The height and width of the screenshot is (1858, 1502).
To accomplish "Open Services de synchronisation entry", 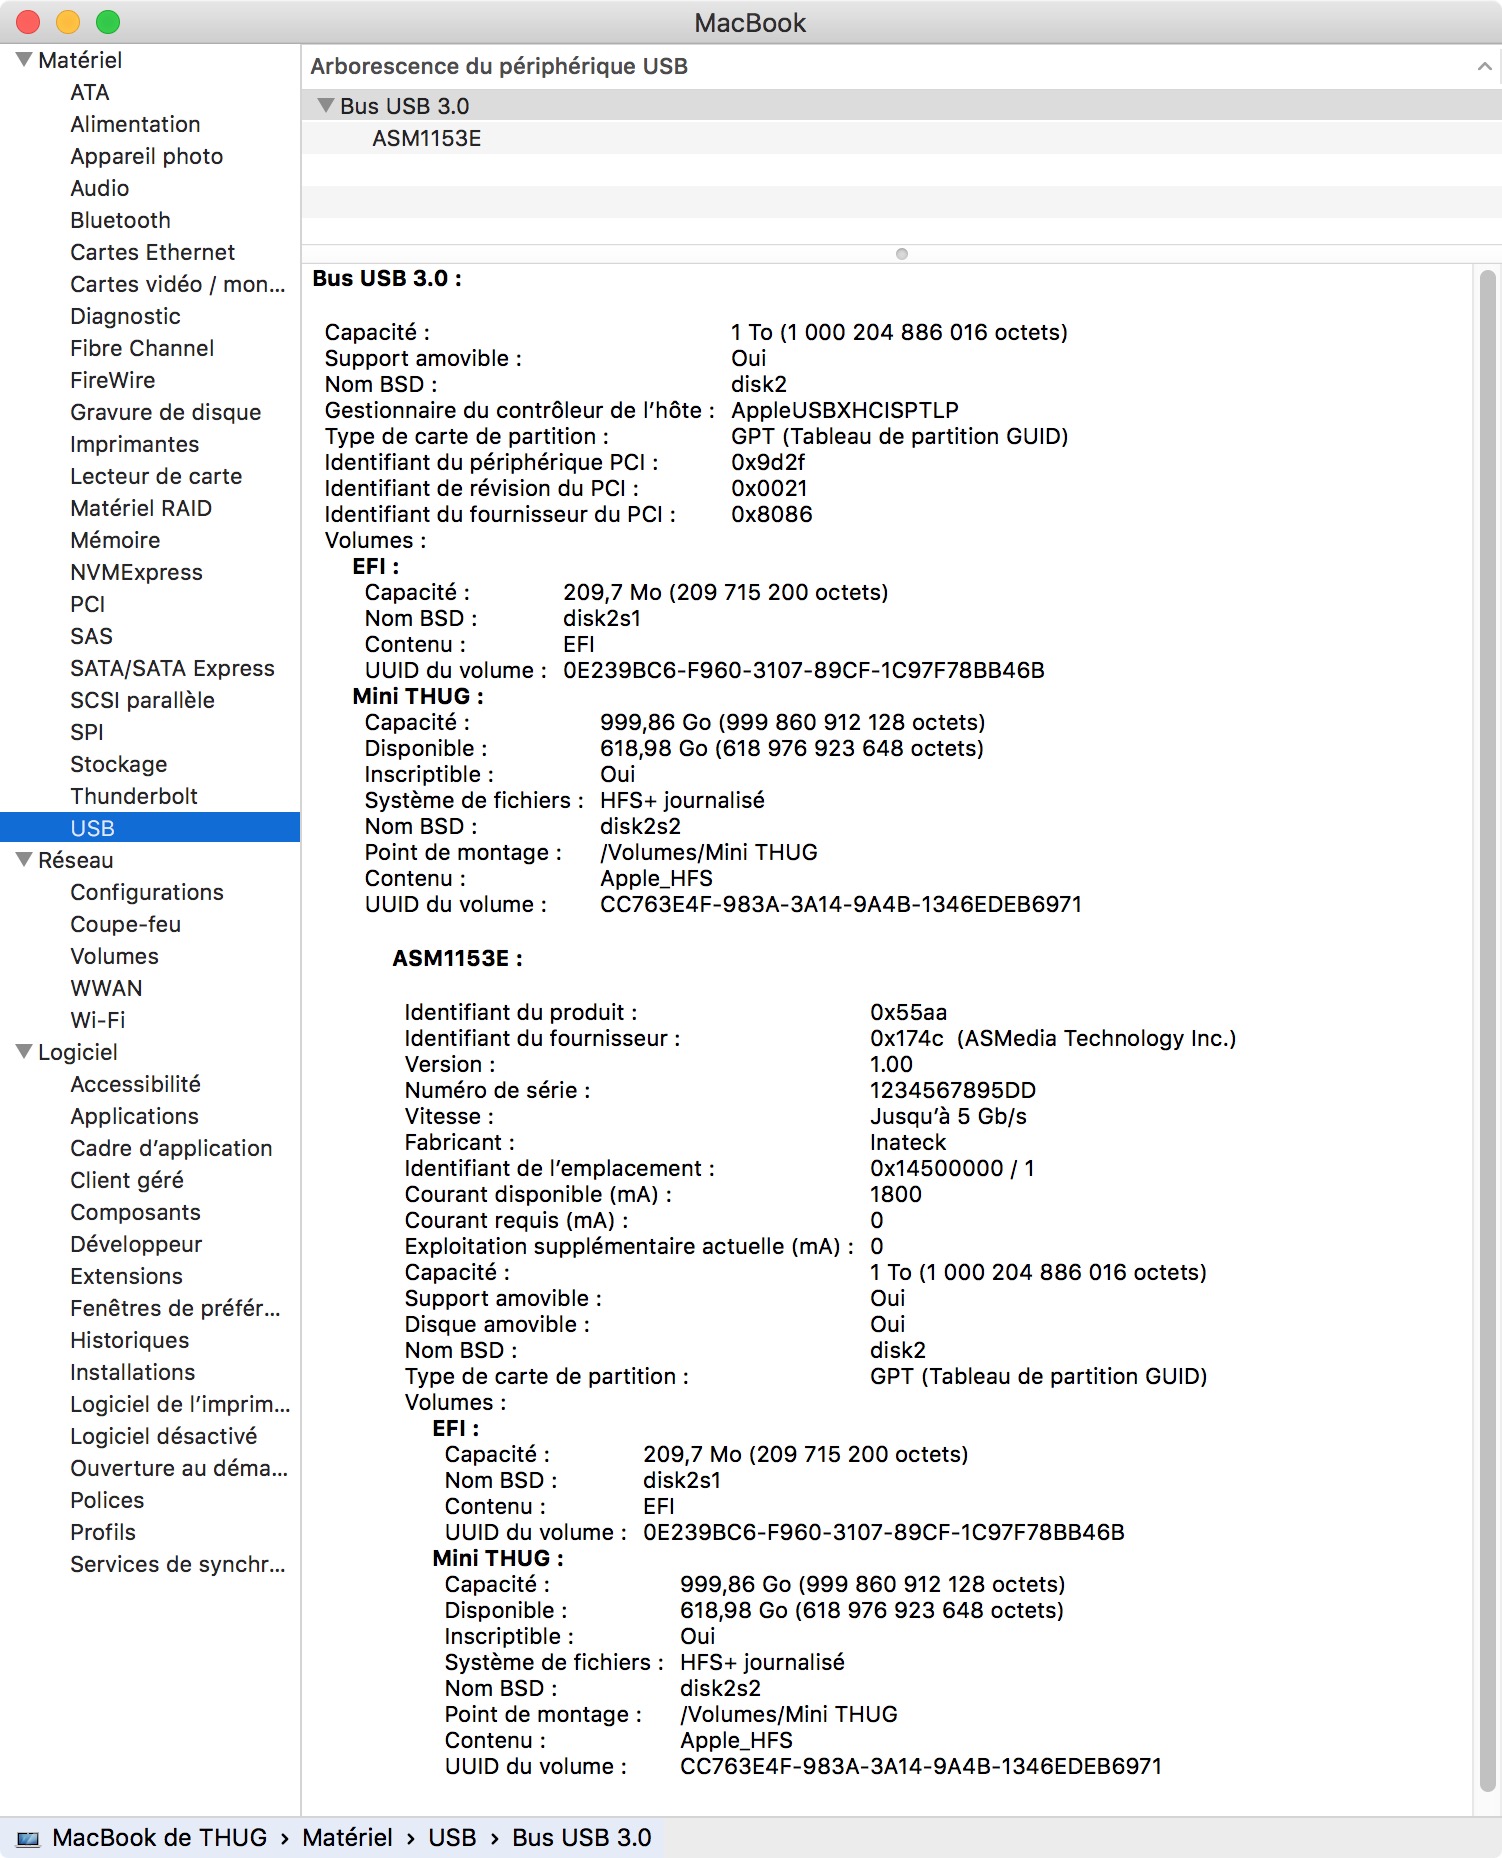I will [178, 1564].
